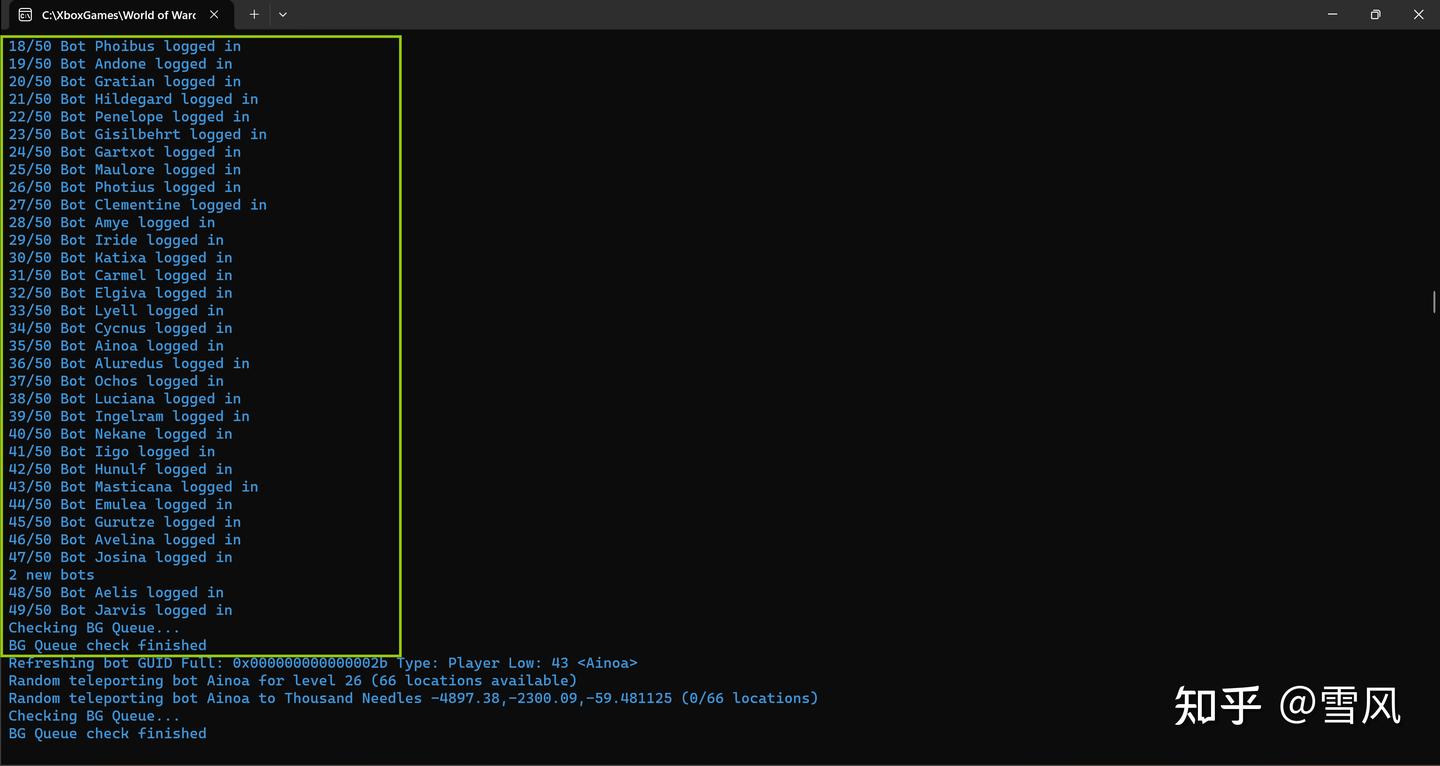Open a new terminal tab with plus

click(x=254, y=15)
